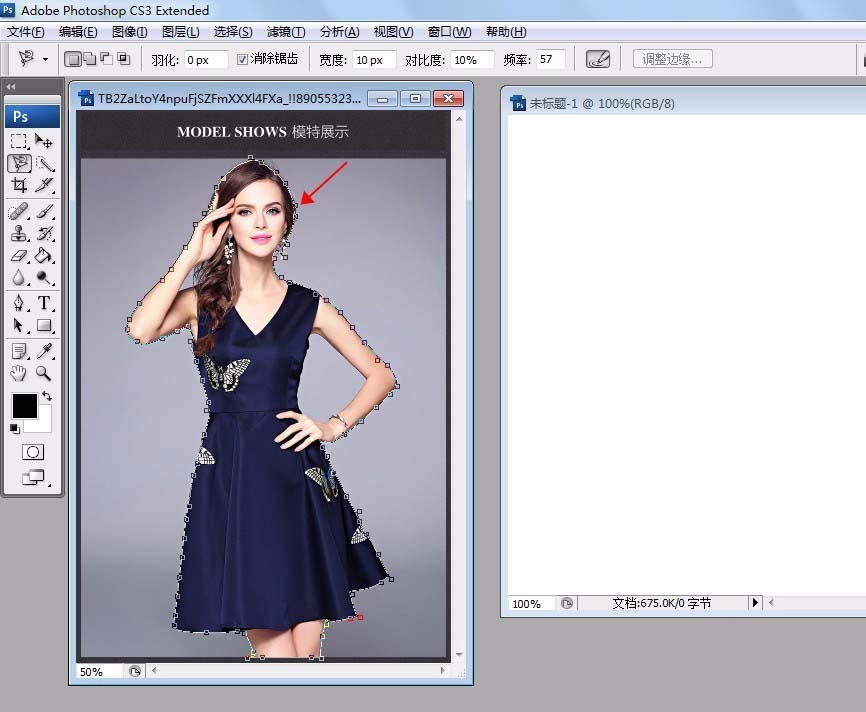Viewport: 866px width, 712px height.
Task: Select the Crop tool
Action: tap(19, 185)
